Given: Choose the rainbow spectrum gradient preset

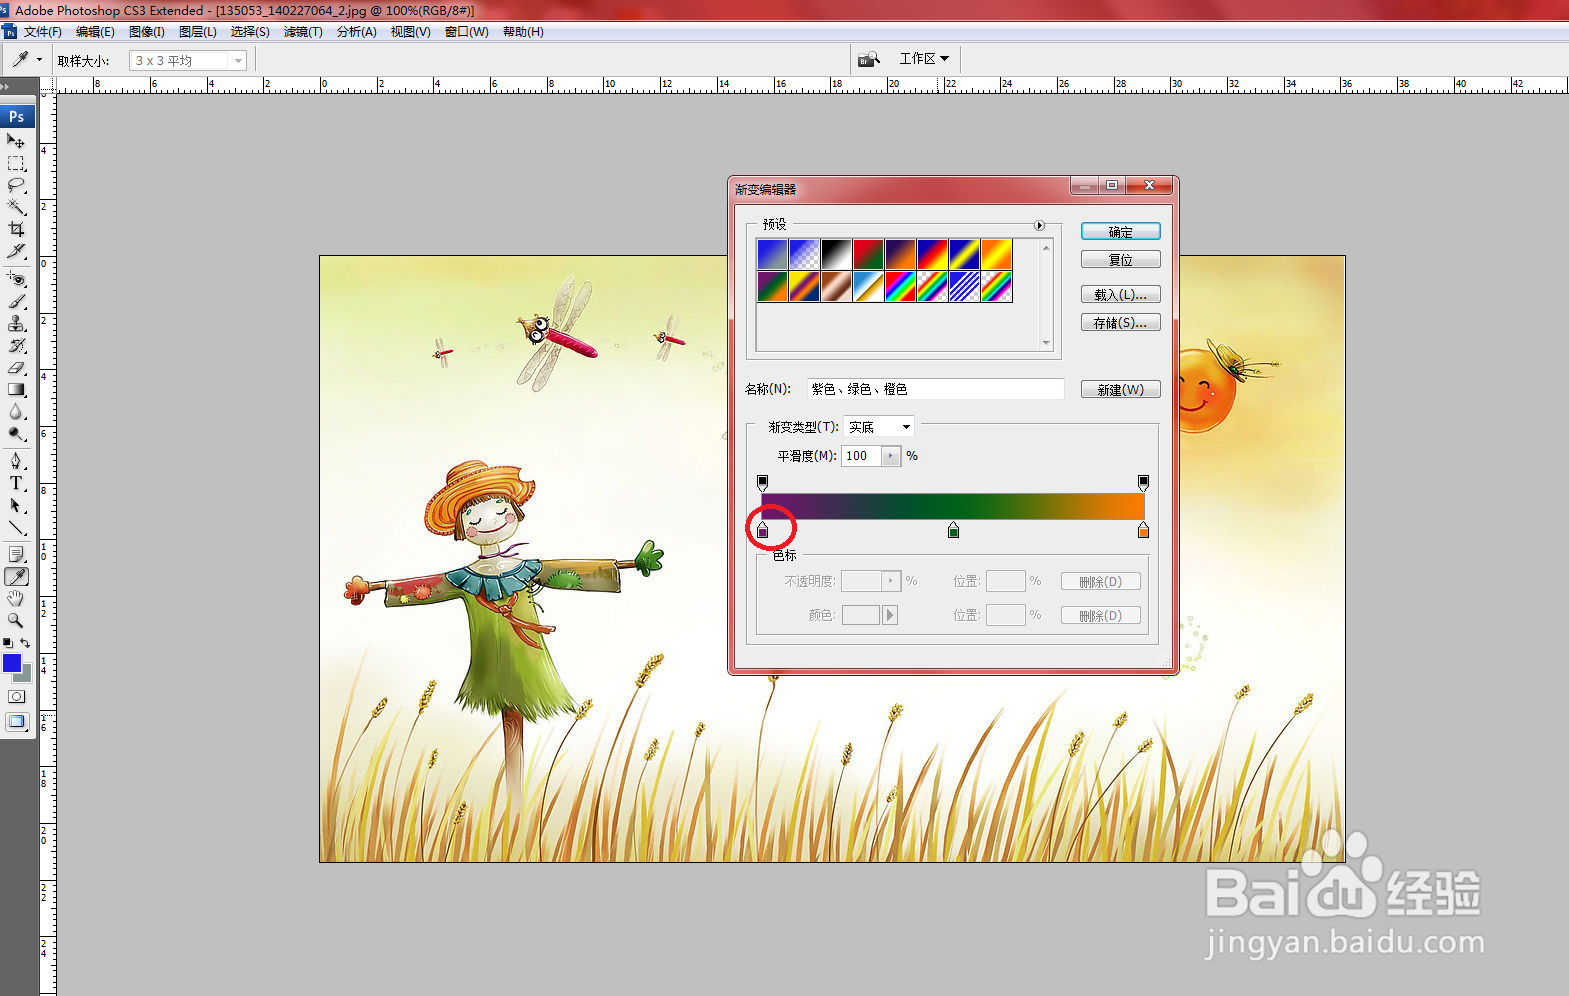Looking at the screenshot, I should 900,287.
